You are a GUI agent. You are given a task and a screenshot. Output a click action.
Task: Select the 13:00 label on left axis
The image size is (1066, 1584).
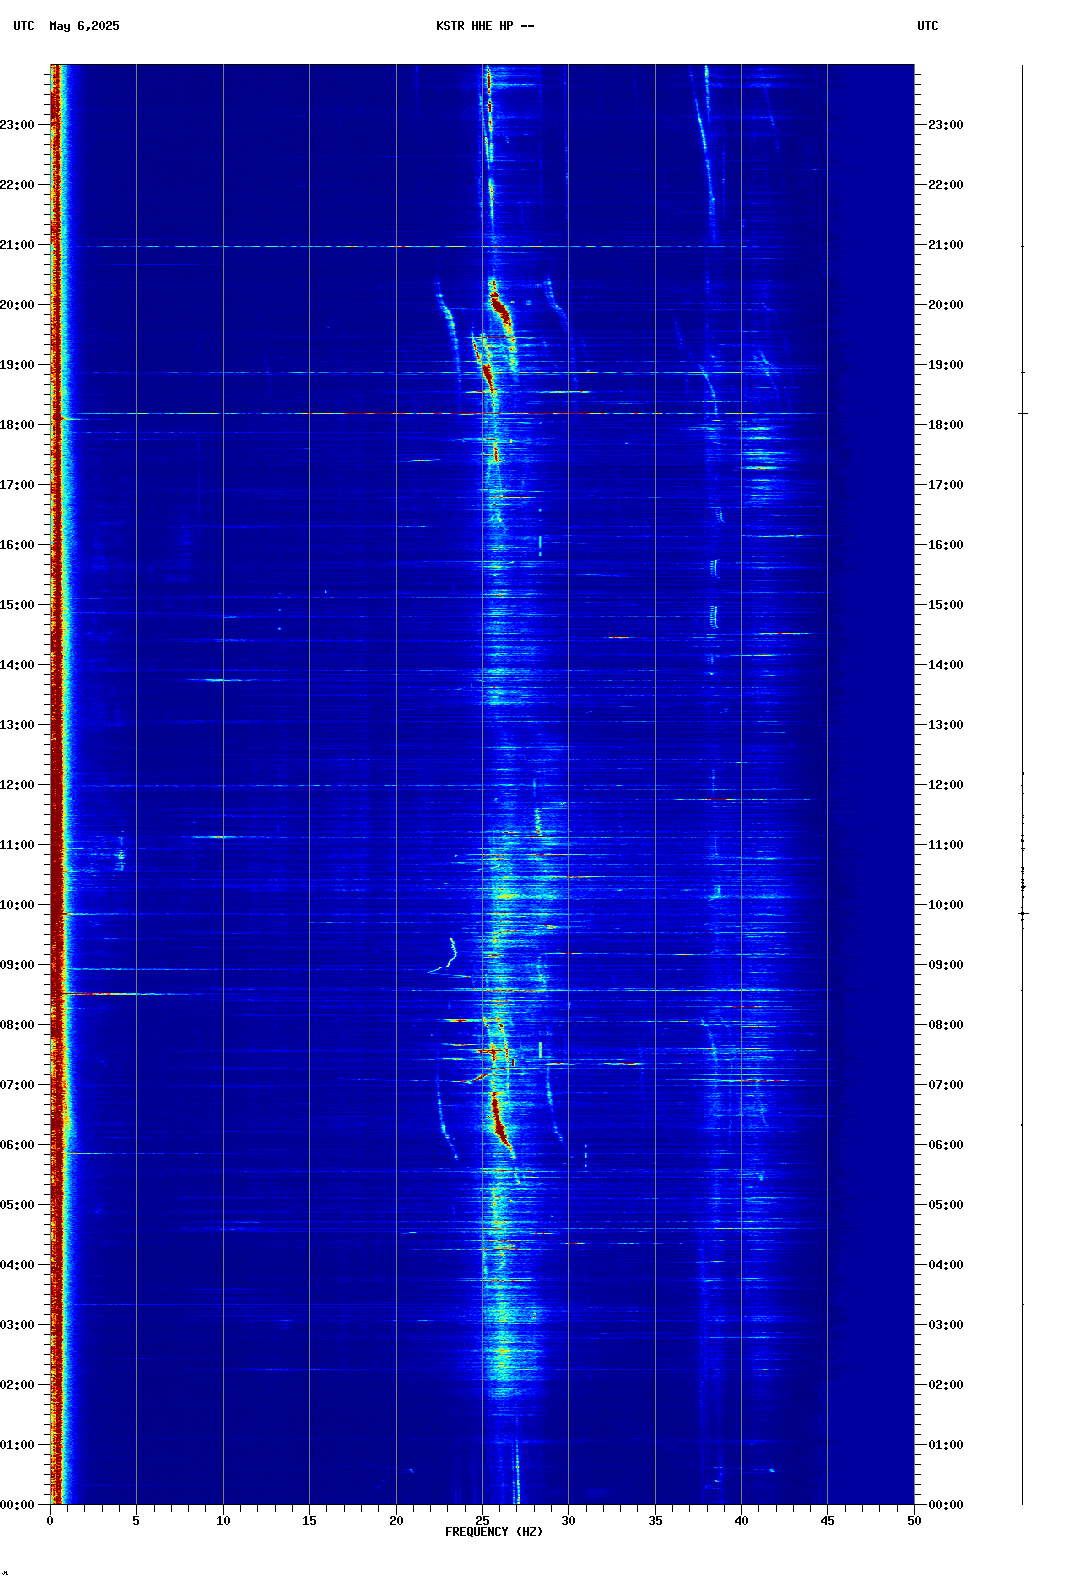(17, 725)
